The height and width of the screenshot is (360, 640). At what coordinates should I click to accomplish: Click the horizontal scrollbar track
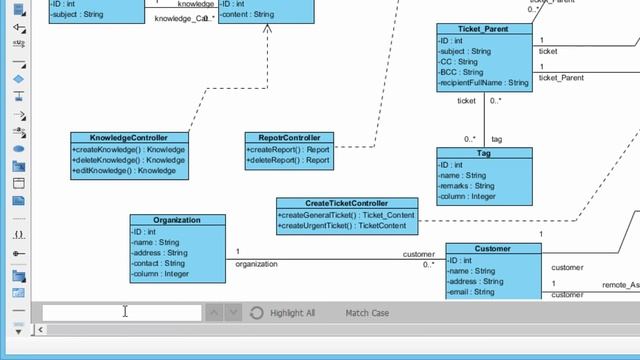pos(343,330)
